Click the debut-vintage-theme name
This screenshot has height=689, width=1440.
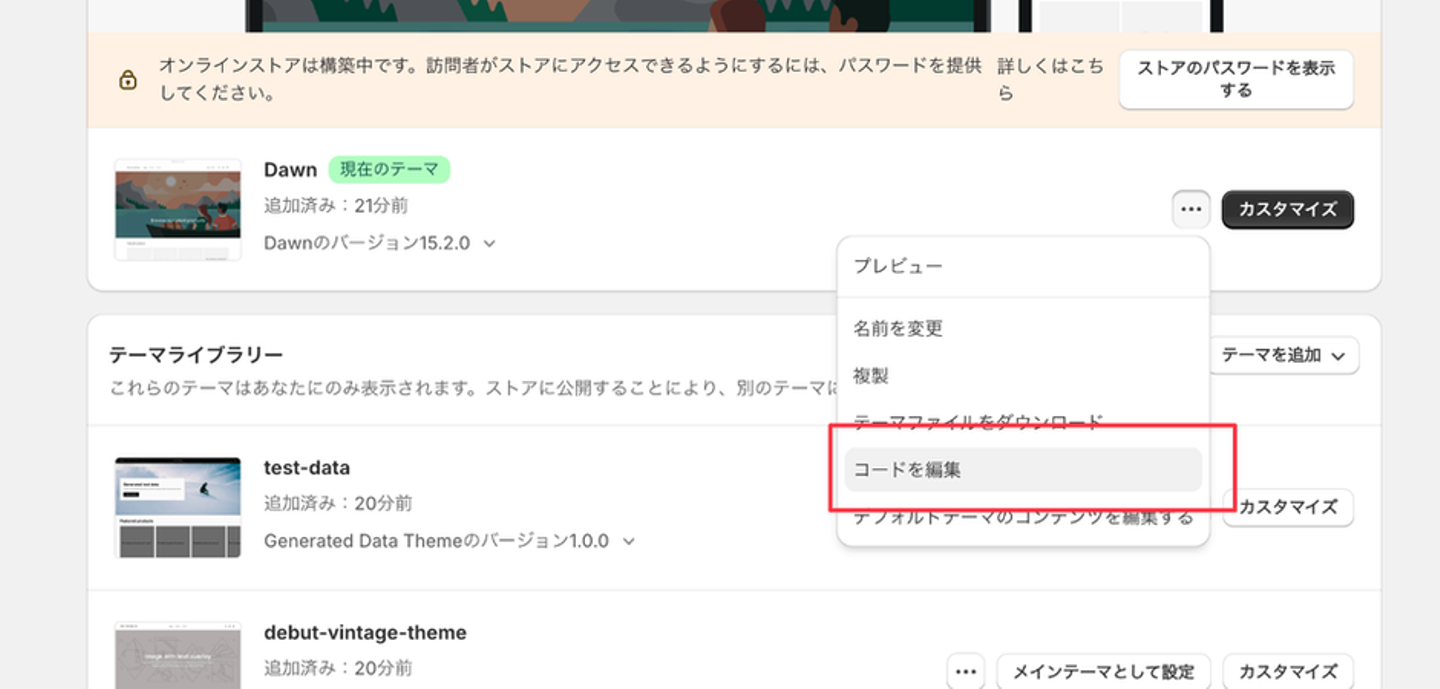tap(365, 633)
